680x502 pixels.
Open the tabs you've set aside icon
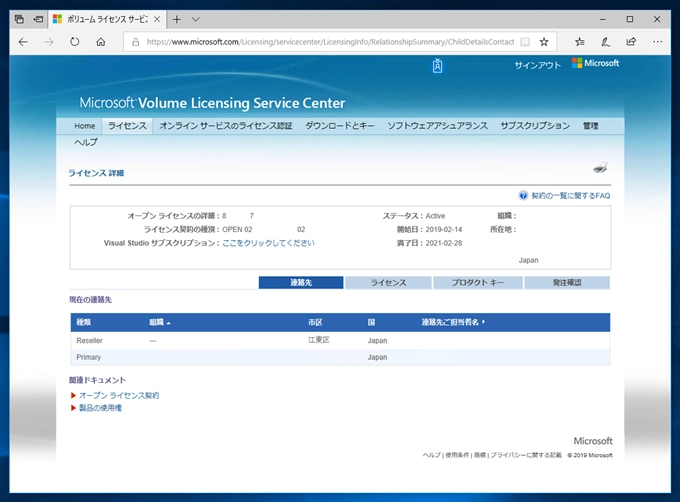pyautogui.click(x=19, y=19)
